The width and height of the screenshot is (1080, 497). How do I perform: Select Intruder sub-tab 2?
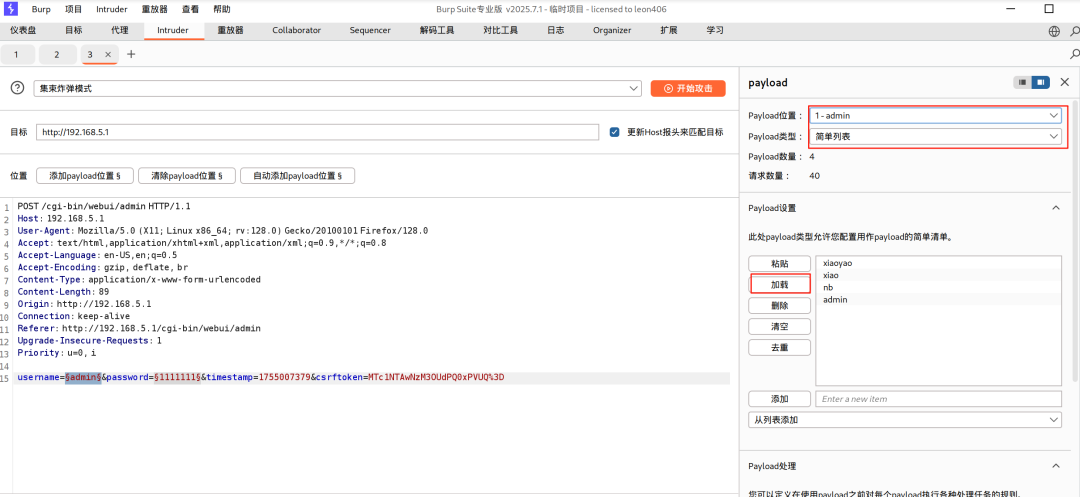(56, 54)
